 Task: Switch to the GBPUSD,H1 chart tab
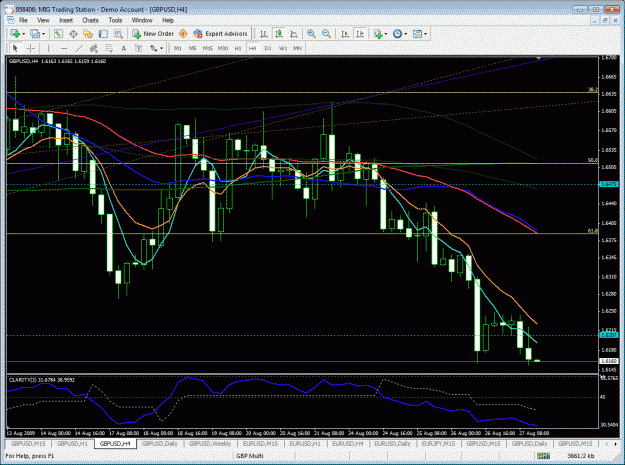click(72, 443)
